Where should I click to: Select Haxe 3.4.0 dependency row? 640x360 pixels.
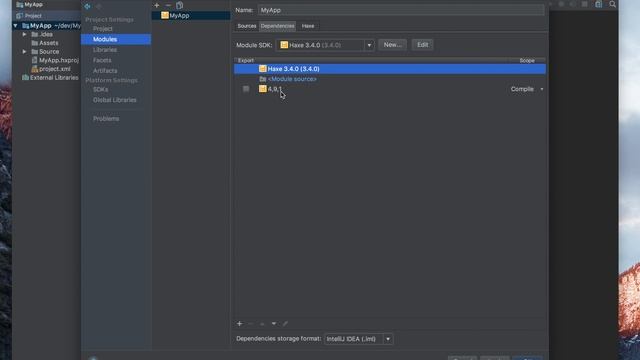(390, 69)
